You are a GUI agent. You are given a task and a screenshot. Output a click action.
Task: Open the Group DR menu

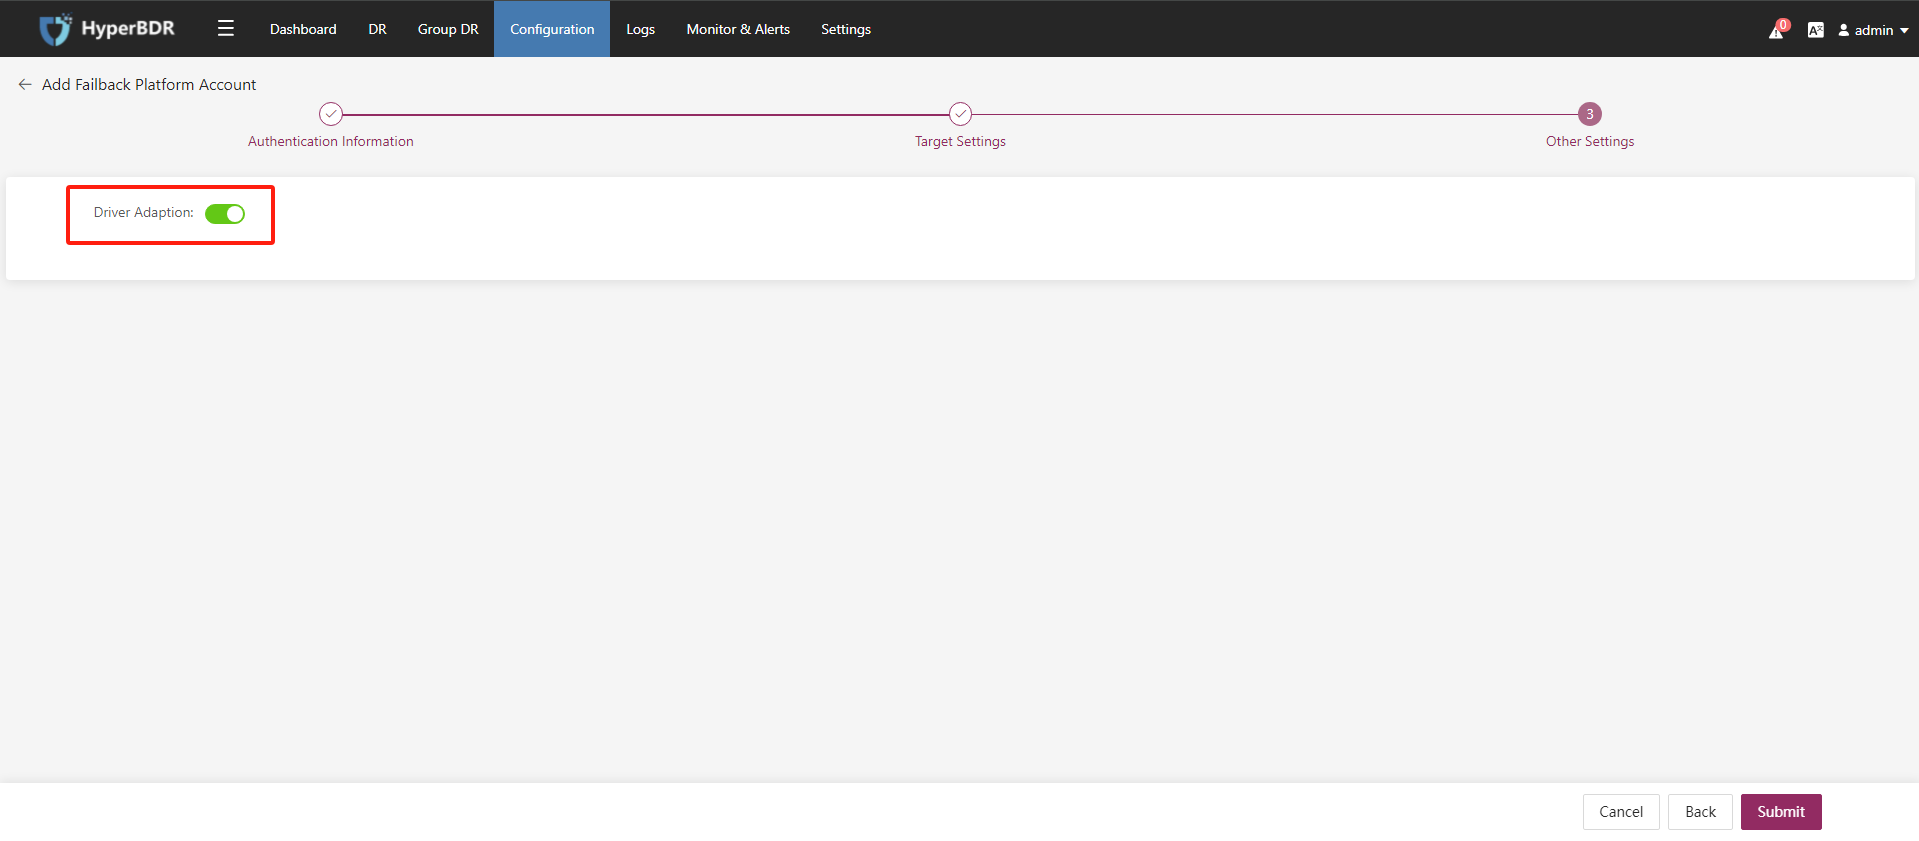pos(448,29)
